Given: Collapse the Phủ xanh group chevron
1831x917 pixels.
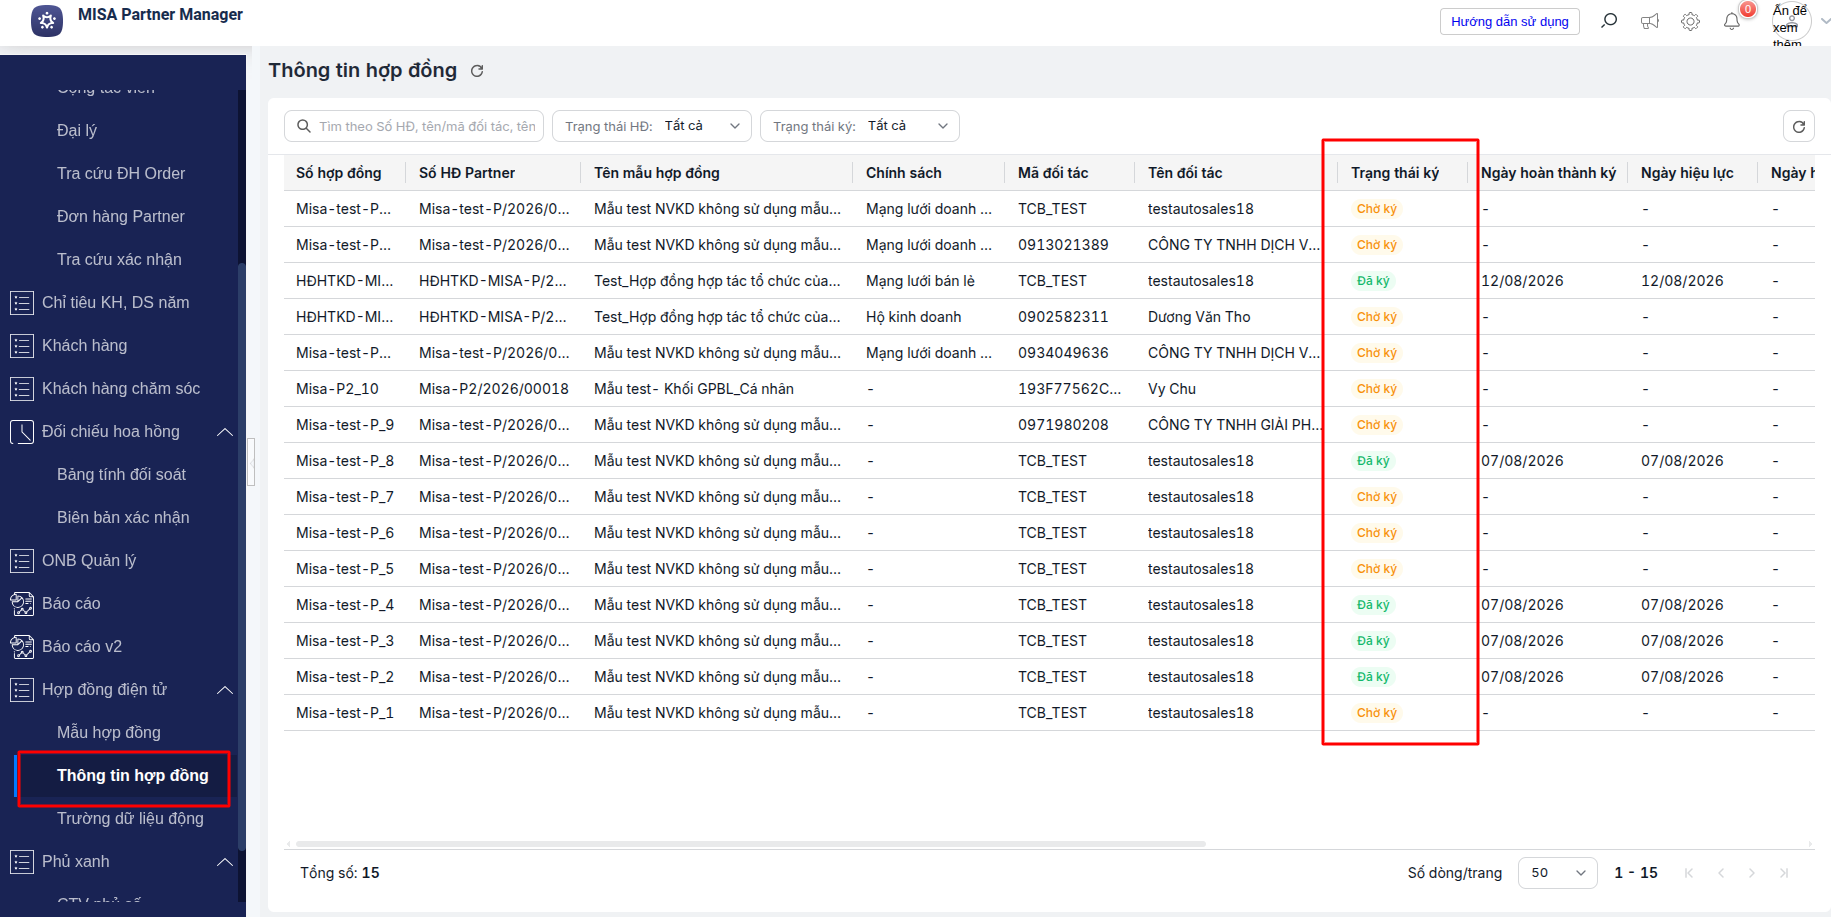Looking at the screenshot, I should point(225,862).
